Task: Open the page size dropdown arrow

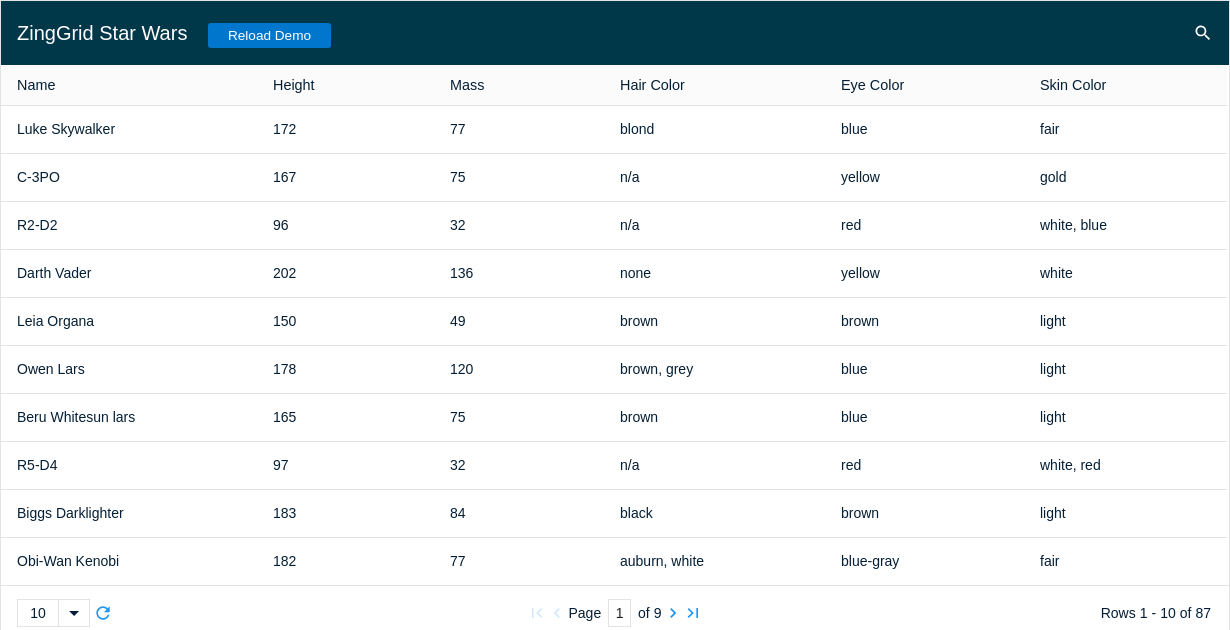Action: click(x=74, y=613)
